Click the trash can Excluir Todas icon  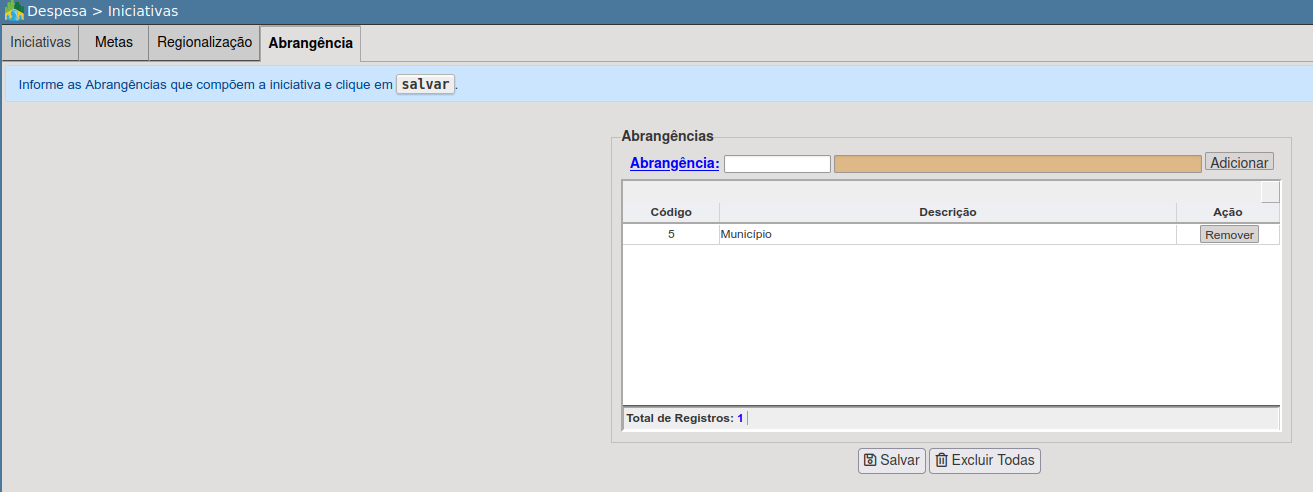tap(941, 460)
